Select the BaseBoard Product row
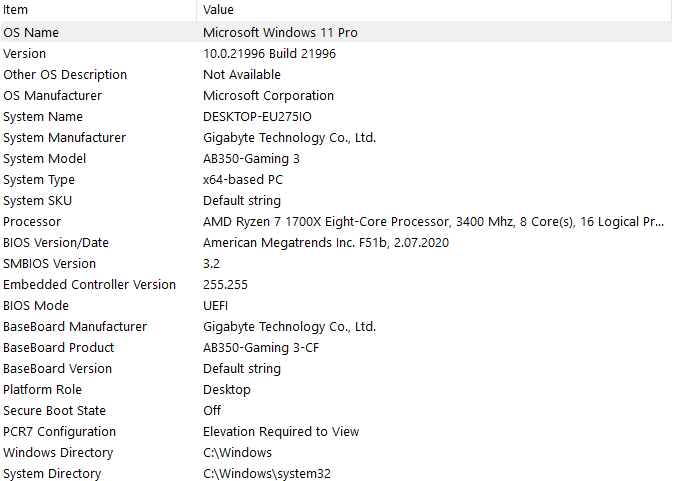This screenshot has height=481, width=685. tap(59, 347)
